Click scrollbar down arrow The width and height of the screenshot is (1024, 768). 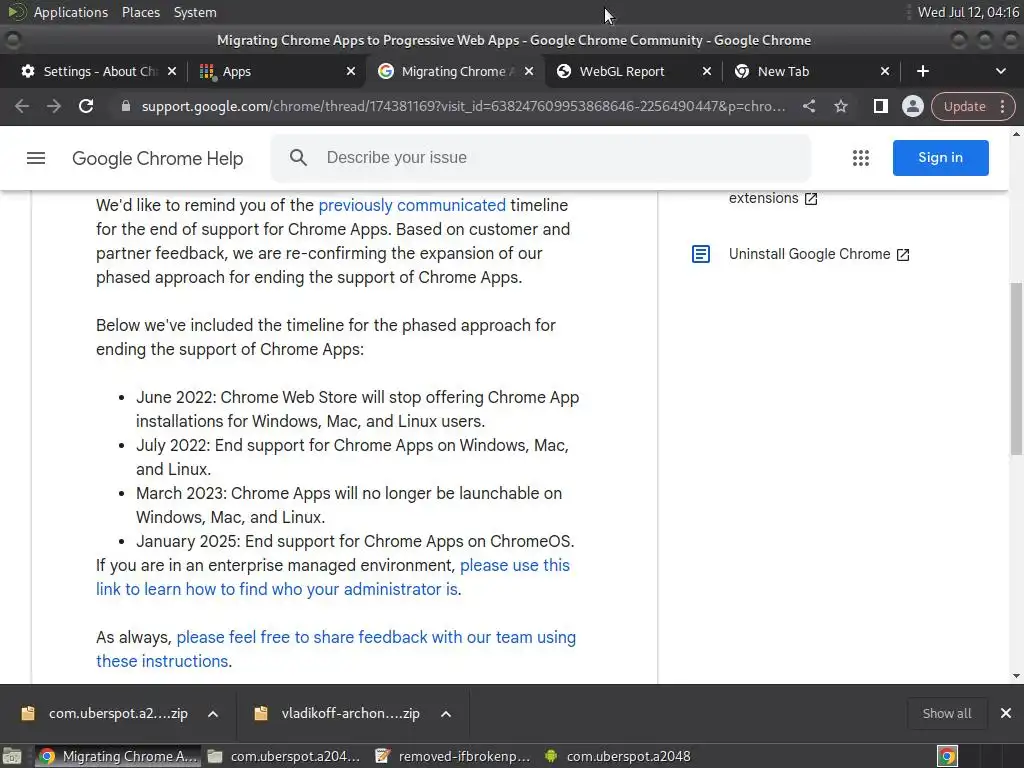point(1016,676)
